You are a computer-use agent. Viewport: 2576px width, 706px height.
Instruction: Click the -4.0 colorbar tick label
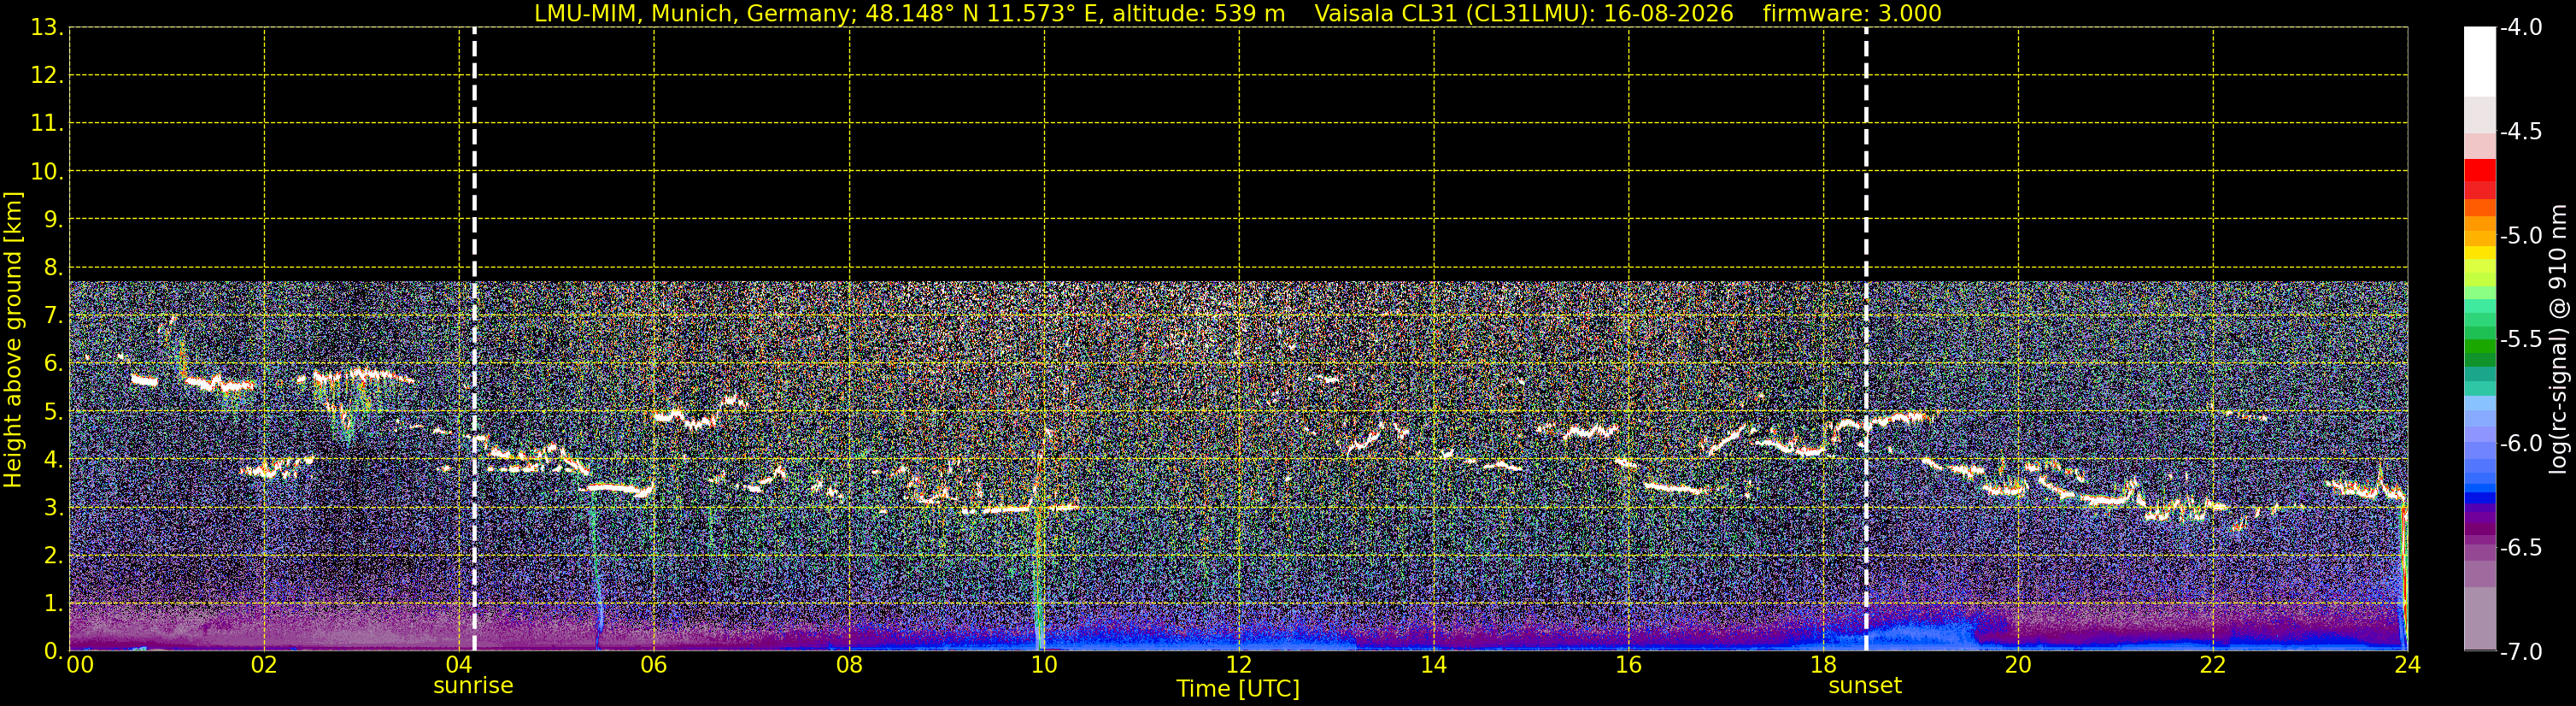[x=2521, y=28]
